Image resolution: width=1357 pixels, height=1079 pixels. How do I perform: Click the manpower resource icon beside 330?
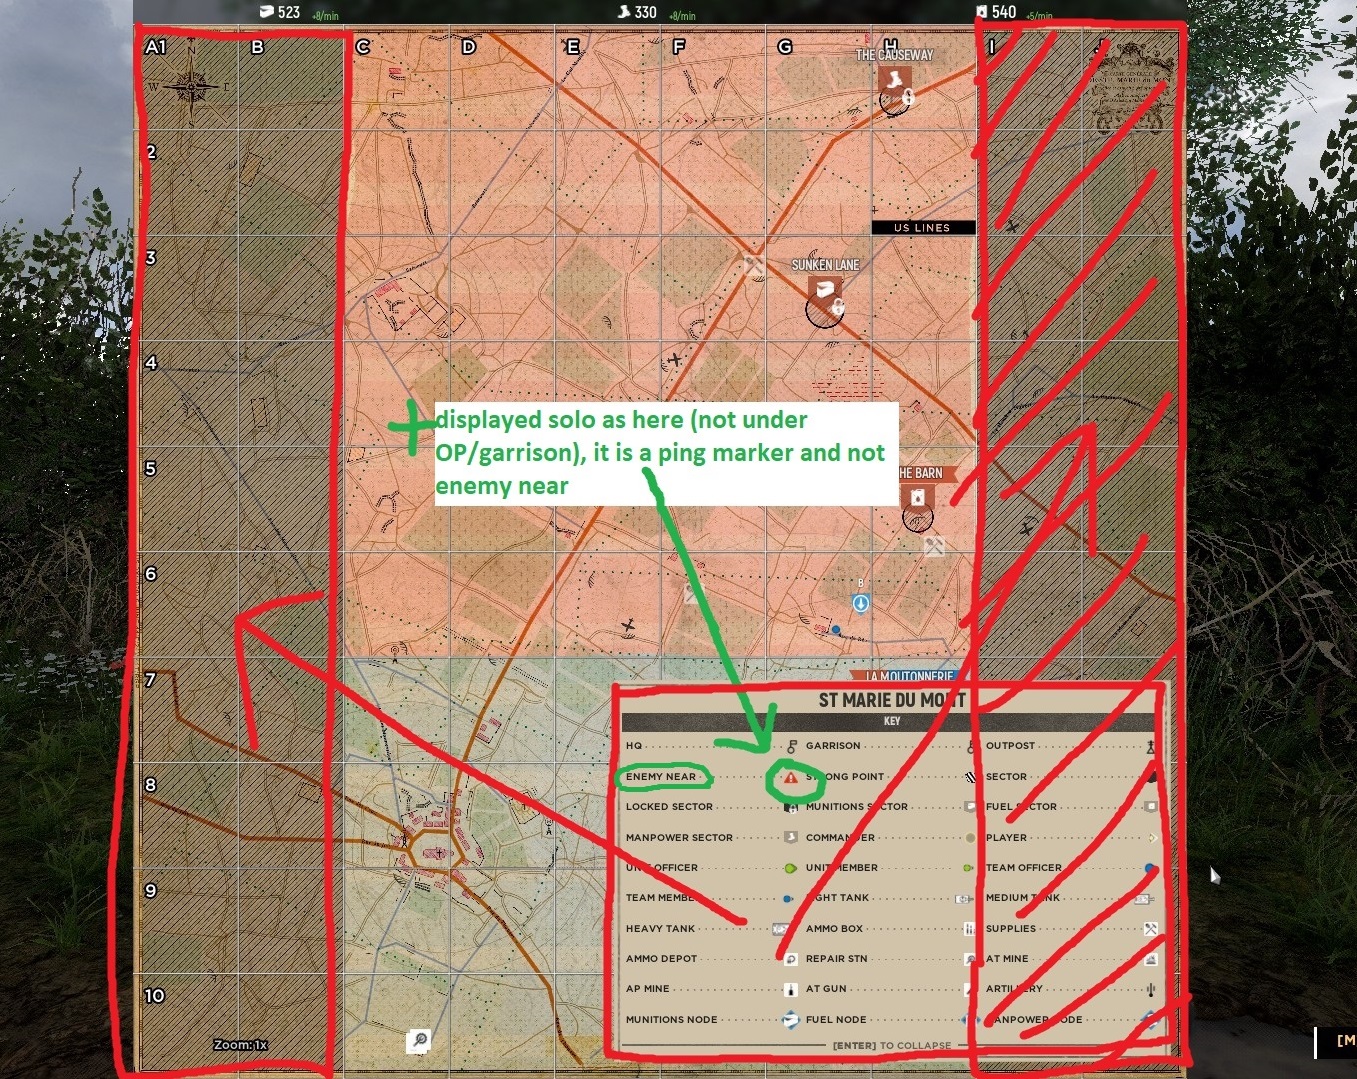click(x=624, y=12)
